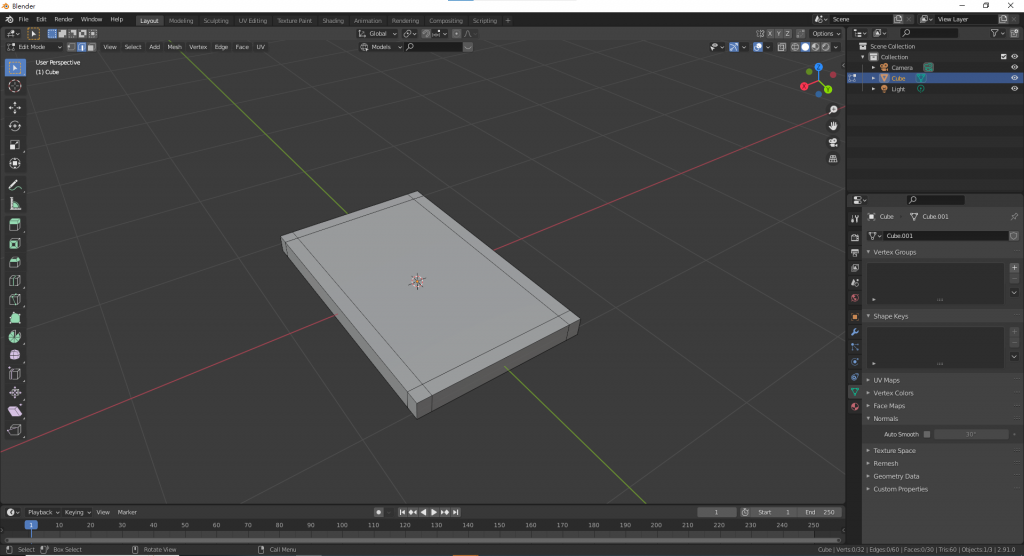The image size is (1024, 556).
Task: Activate the Shear tool
Action: pyautogui.click(x=15, y=411)
